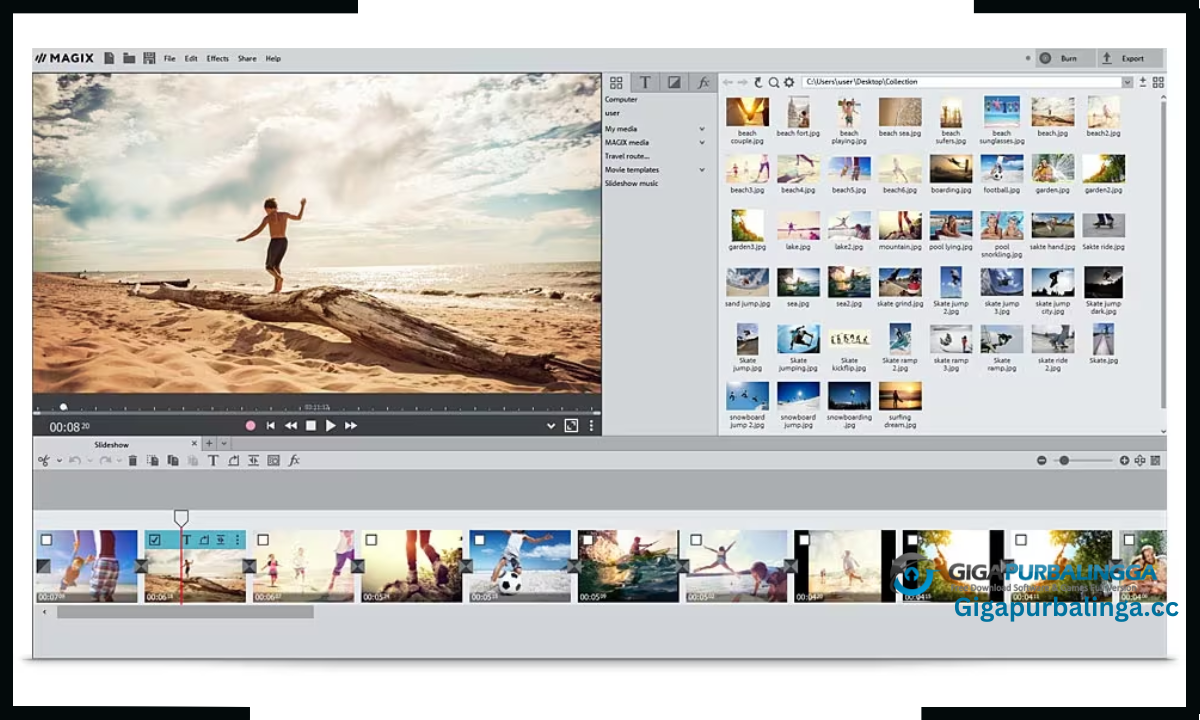Click the folder path input field
Image resolution: width=1200 pixels, height=720 pixels.
[960, 82]
